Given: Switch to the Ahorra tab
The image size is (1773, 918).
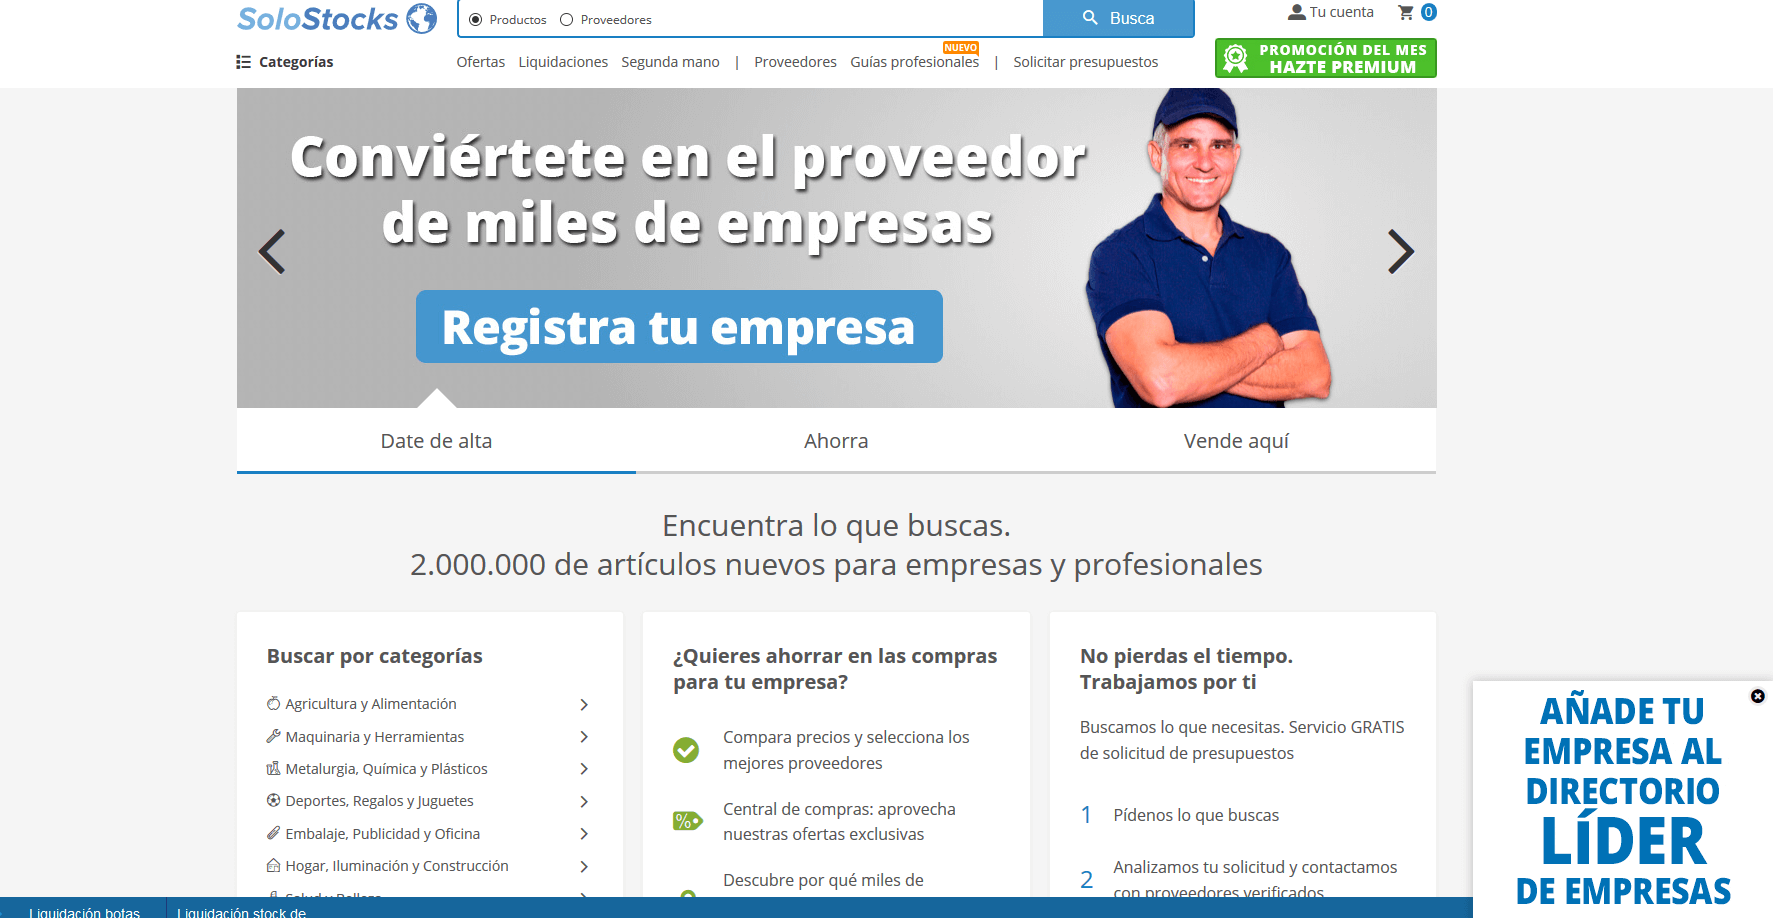Looking at the screenshot, I should click(836, 441).
